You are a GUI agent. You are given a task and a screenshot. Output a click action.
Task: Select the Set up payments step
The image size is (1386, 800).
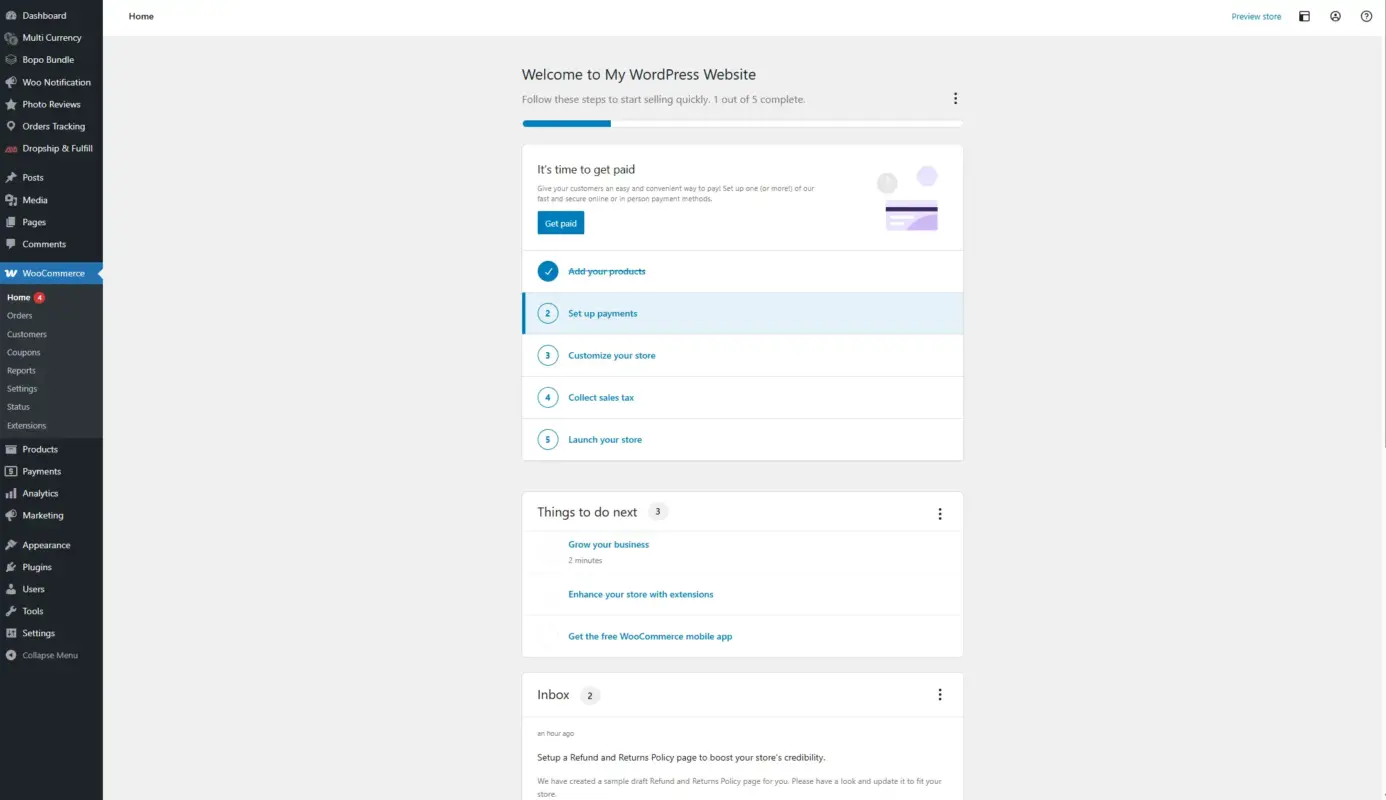pyautogui.click(x=742, y=313)
